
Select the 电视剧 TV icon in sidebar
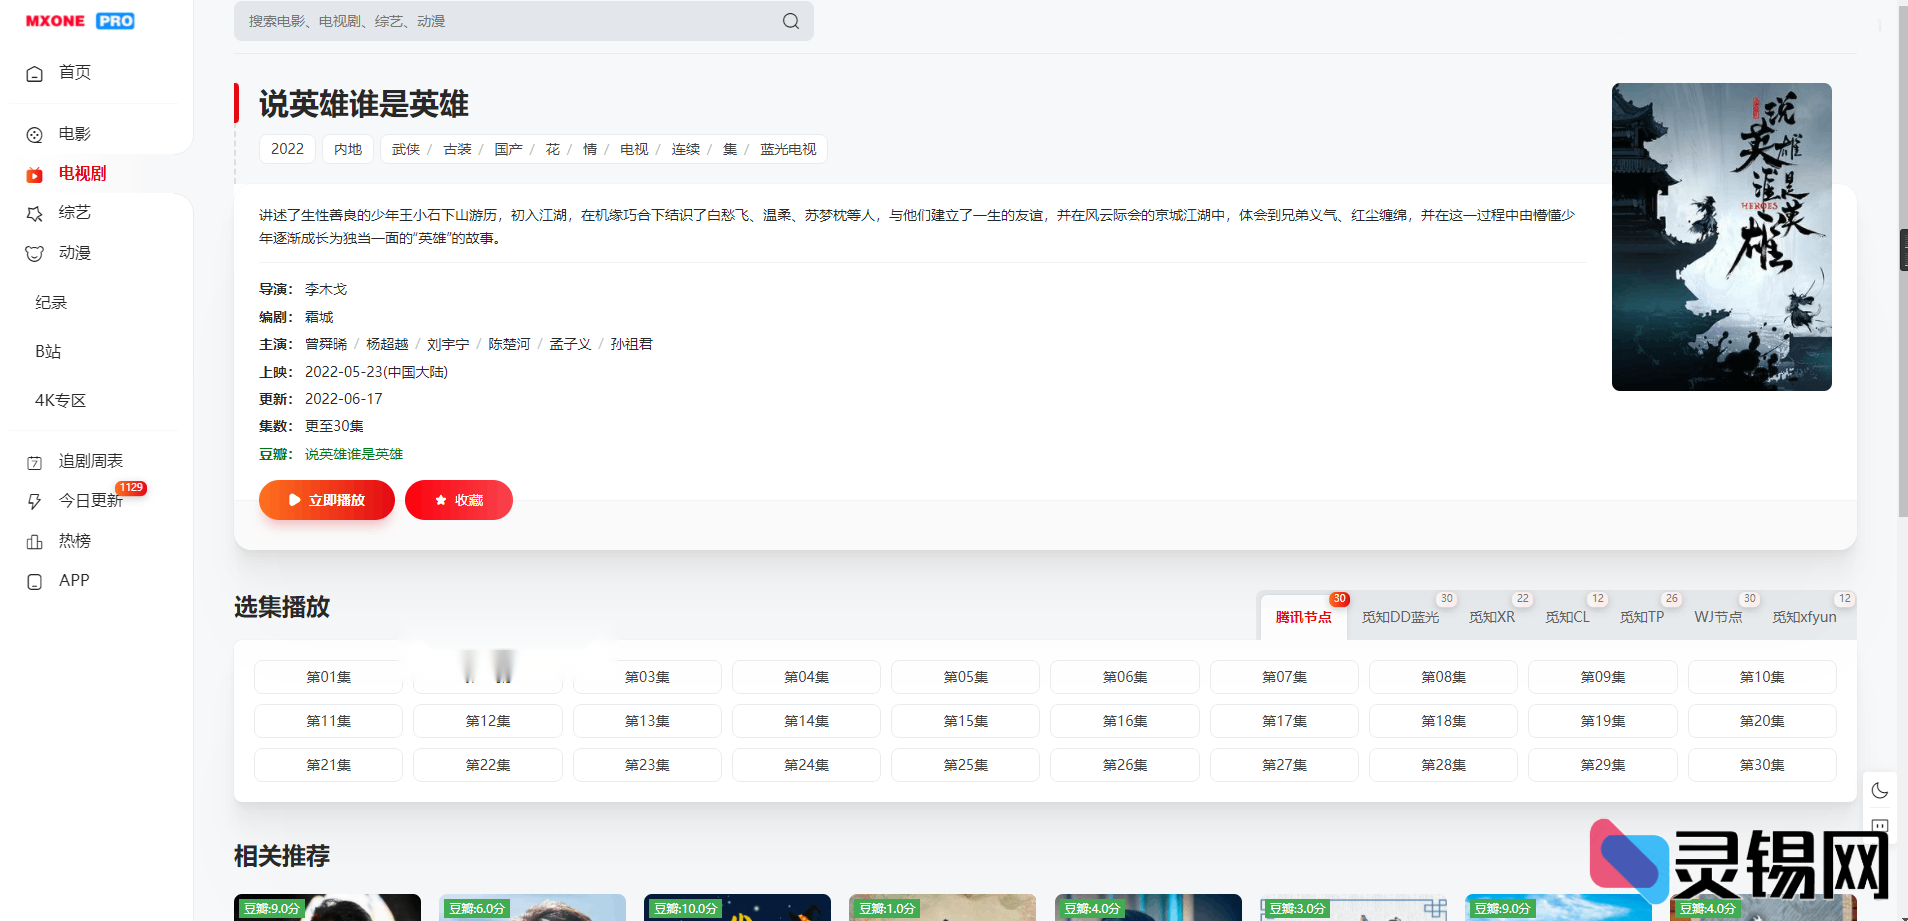[x=35, y=173]
